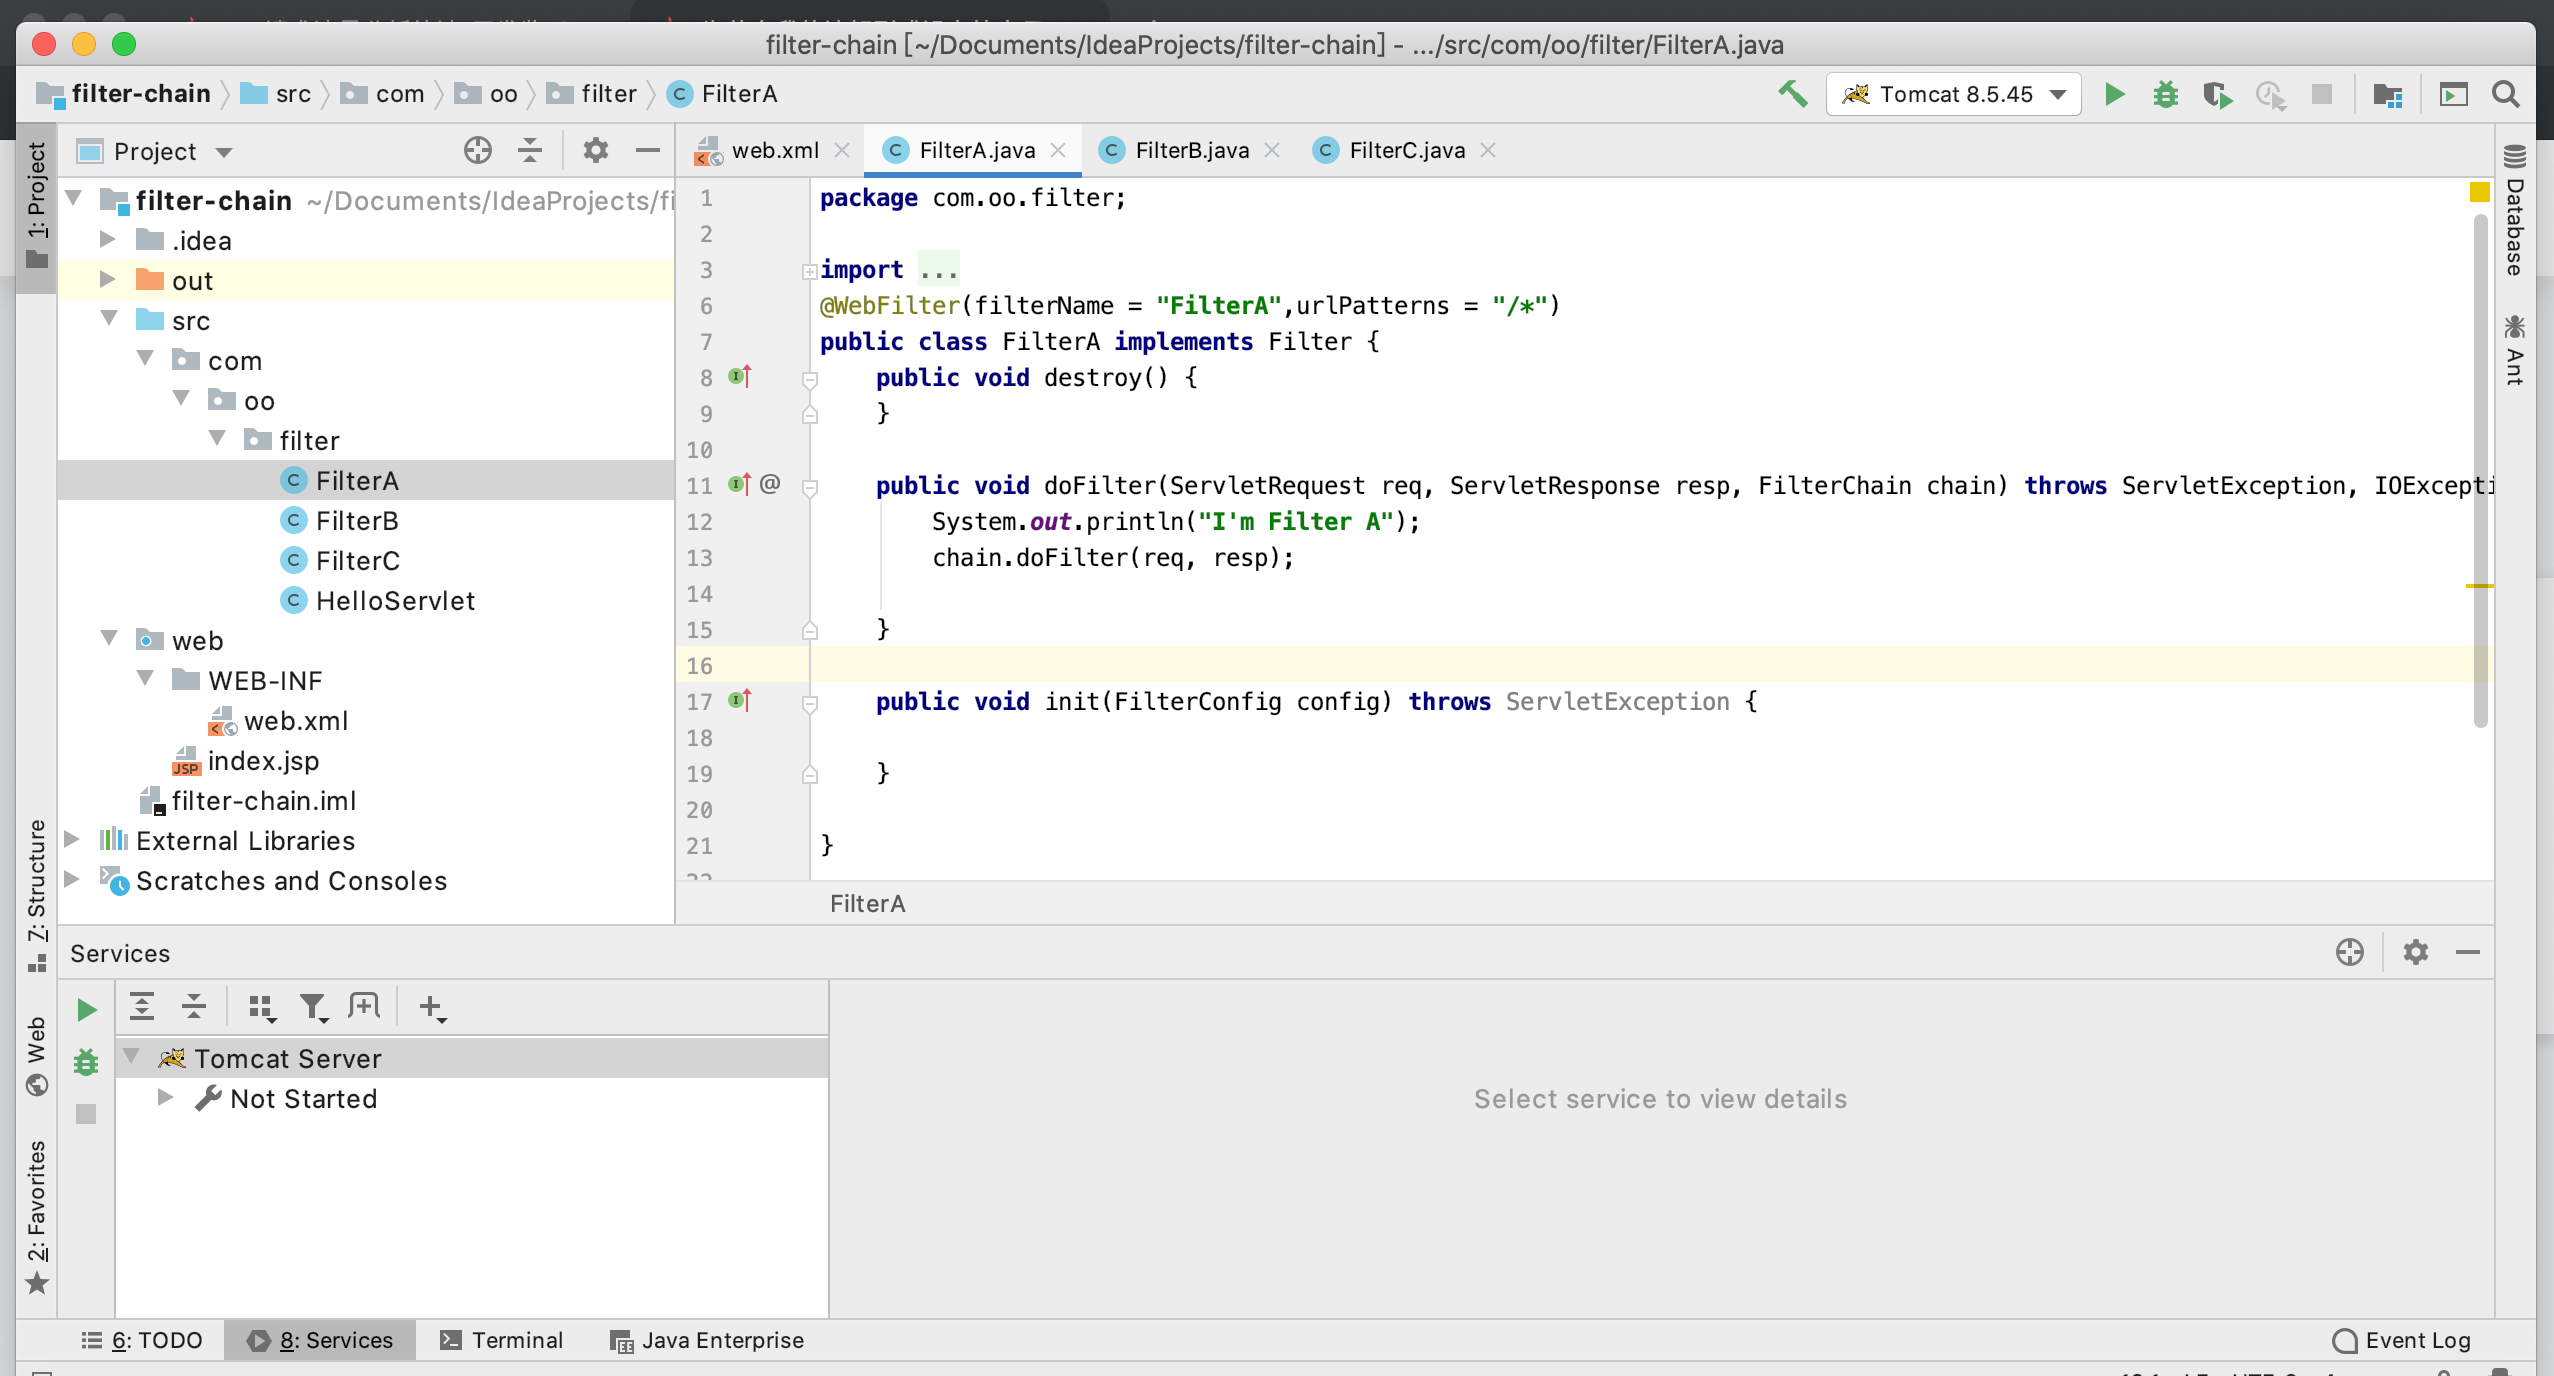This screenshot has height=1376, width=2554.
Task: Collapse the src folder
Action: pyautogui.click(x=110, y=319)
